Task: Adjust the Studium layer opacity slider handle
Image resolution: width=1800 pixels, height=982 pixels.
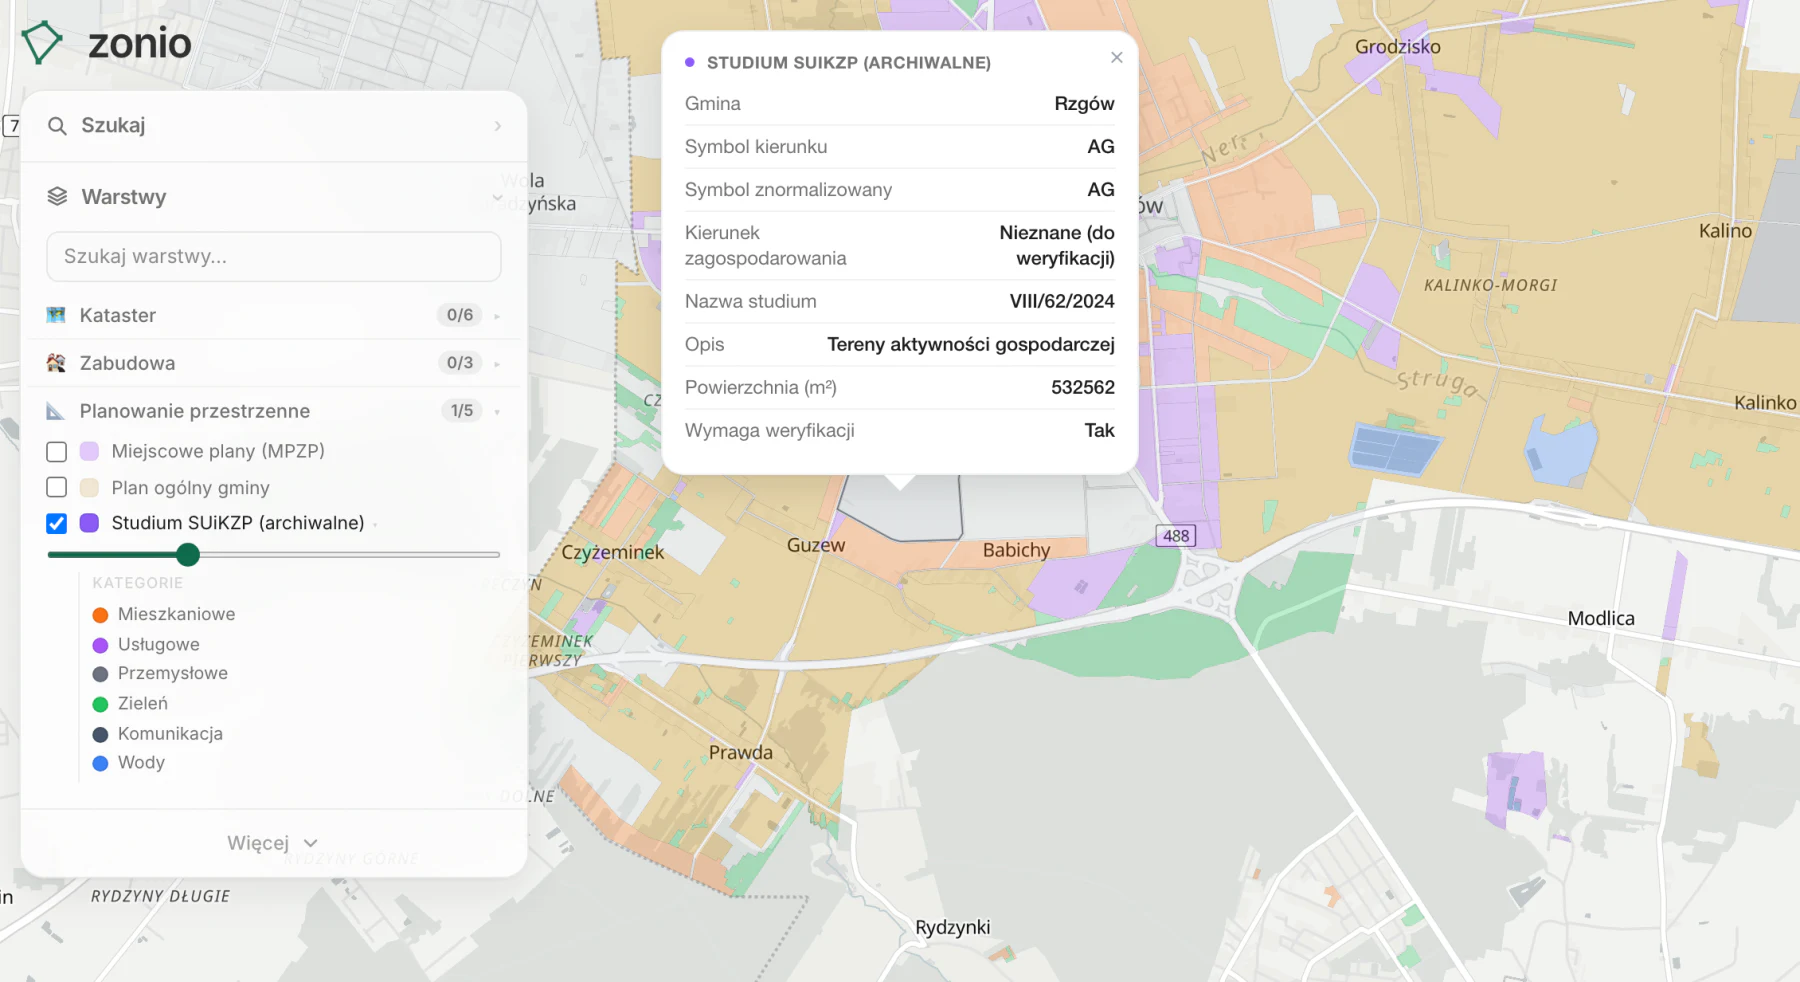Action: pos(188,554)
